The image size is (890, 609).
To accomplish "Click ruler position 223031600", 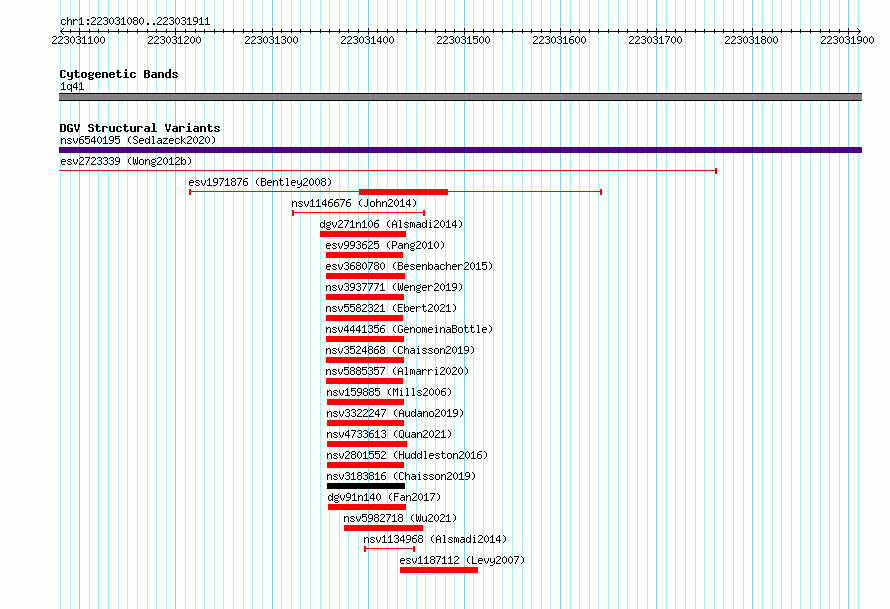I will [559, 40].
